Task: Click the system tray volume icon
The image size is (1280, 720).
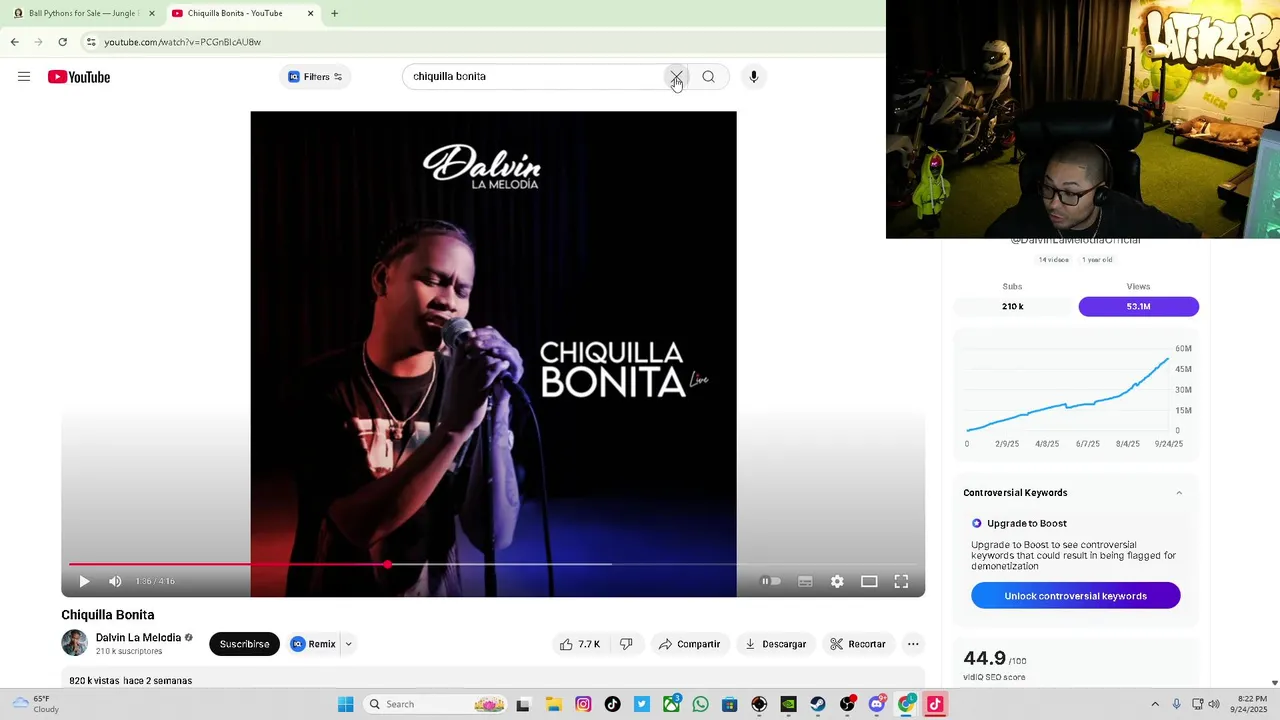Action: [x=1214, y=704]
